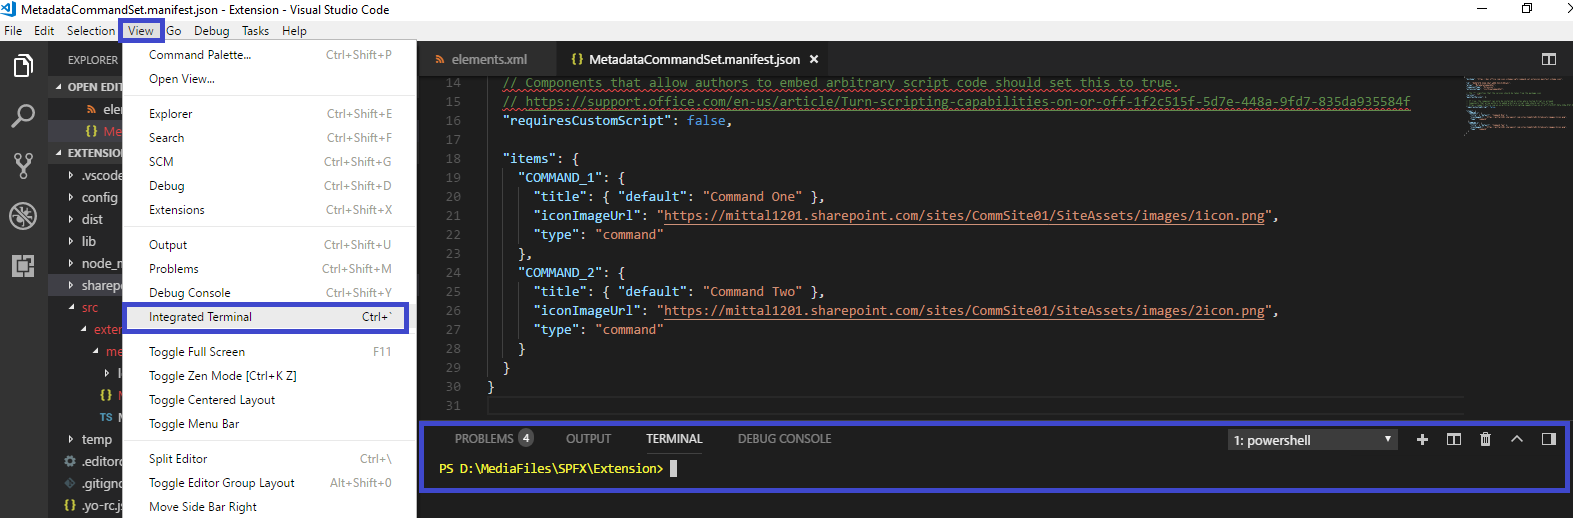The height and width of the screenshot is (518, 1573).
Task: Choose Toggle Menu Bar
Action: [x=269, y=424]
